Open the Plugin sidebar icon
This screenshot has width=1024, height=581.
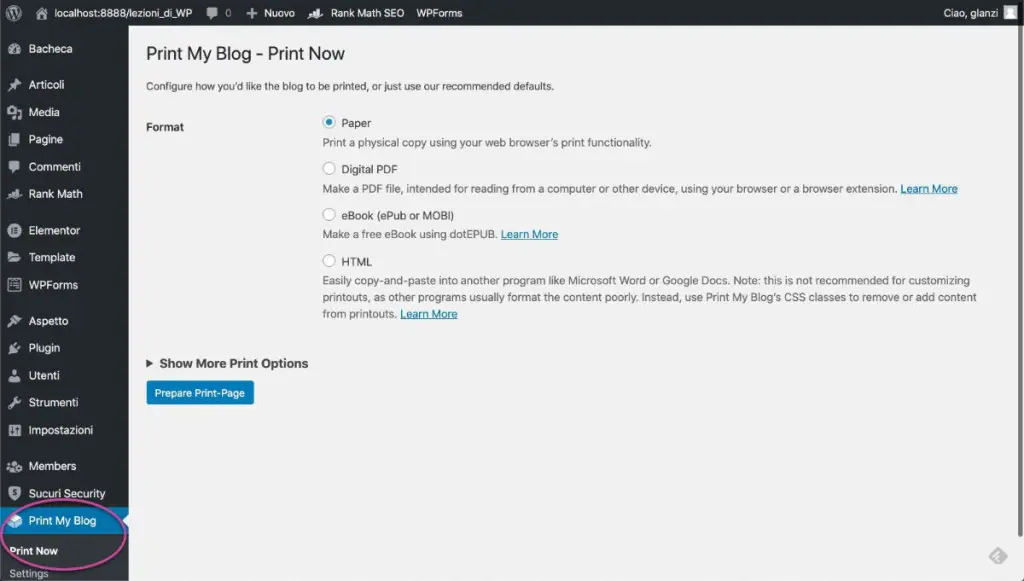click(14, 348)
